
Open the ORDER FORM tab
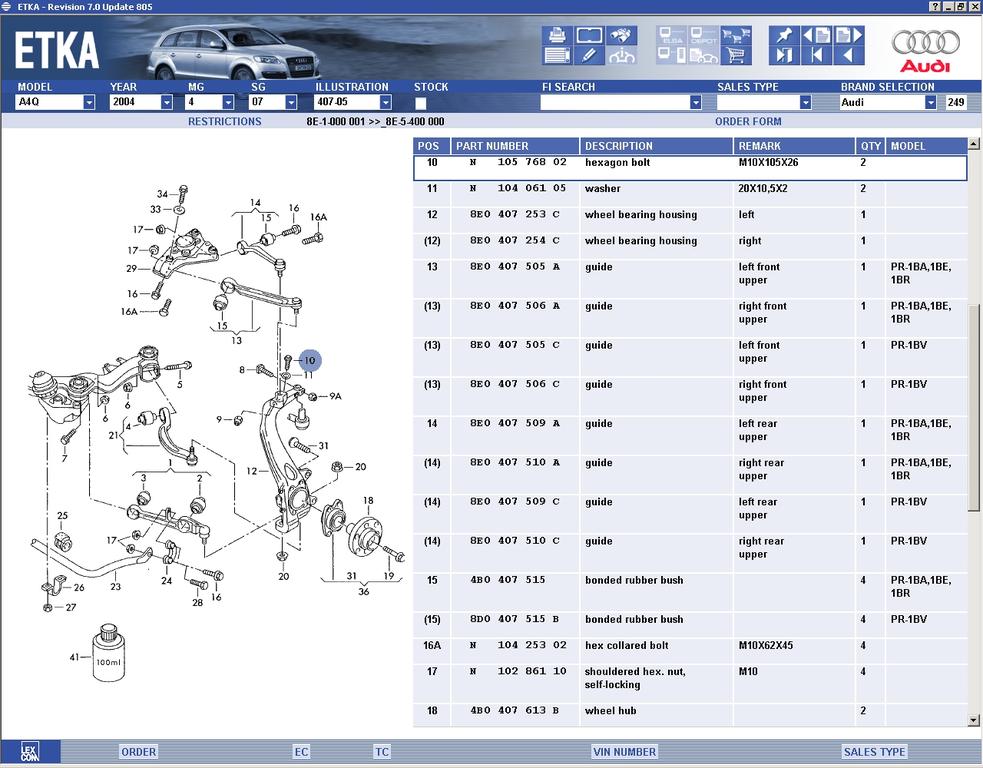(x=748, y=122)
